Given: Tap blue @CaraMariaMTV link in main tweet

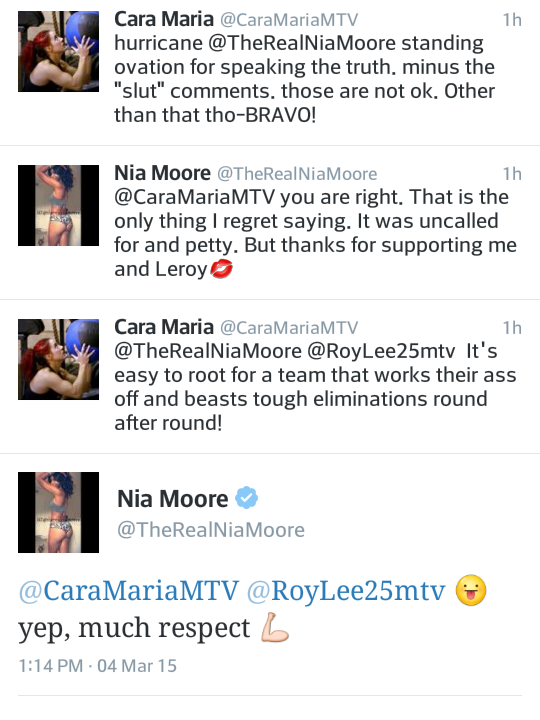Looking at the screenshot, I should 129,591.
